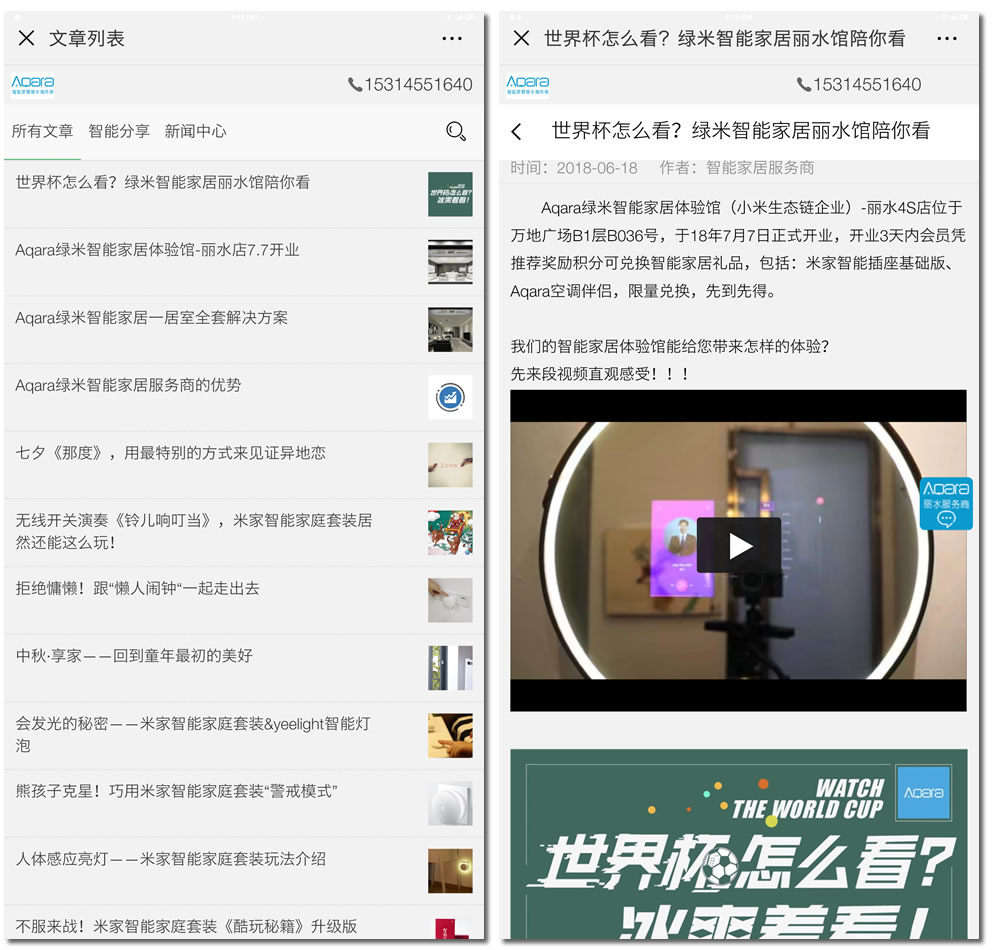Go back using the left chevron arrow
Viewport: 1000px width, 950px height.
pos(517,131)
